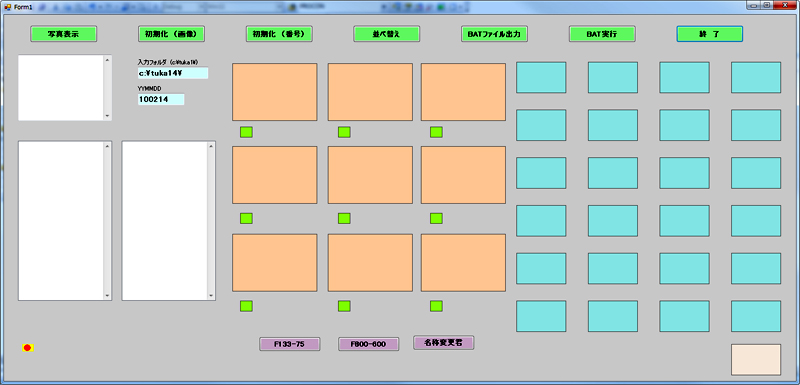Select the orange panel in row two, column three

pos(463,175)
